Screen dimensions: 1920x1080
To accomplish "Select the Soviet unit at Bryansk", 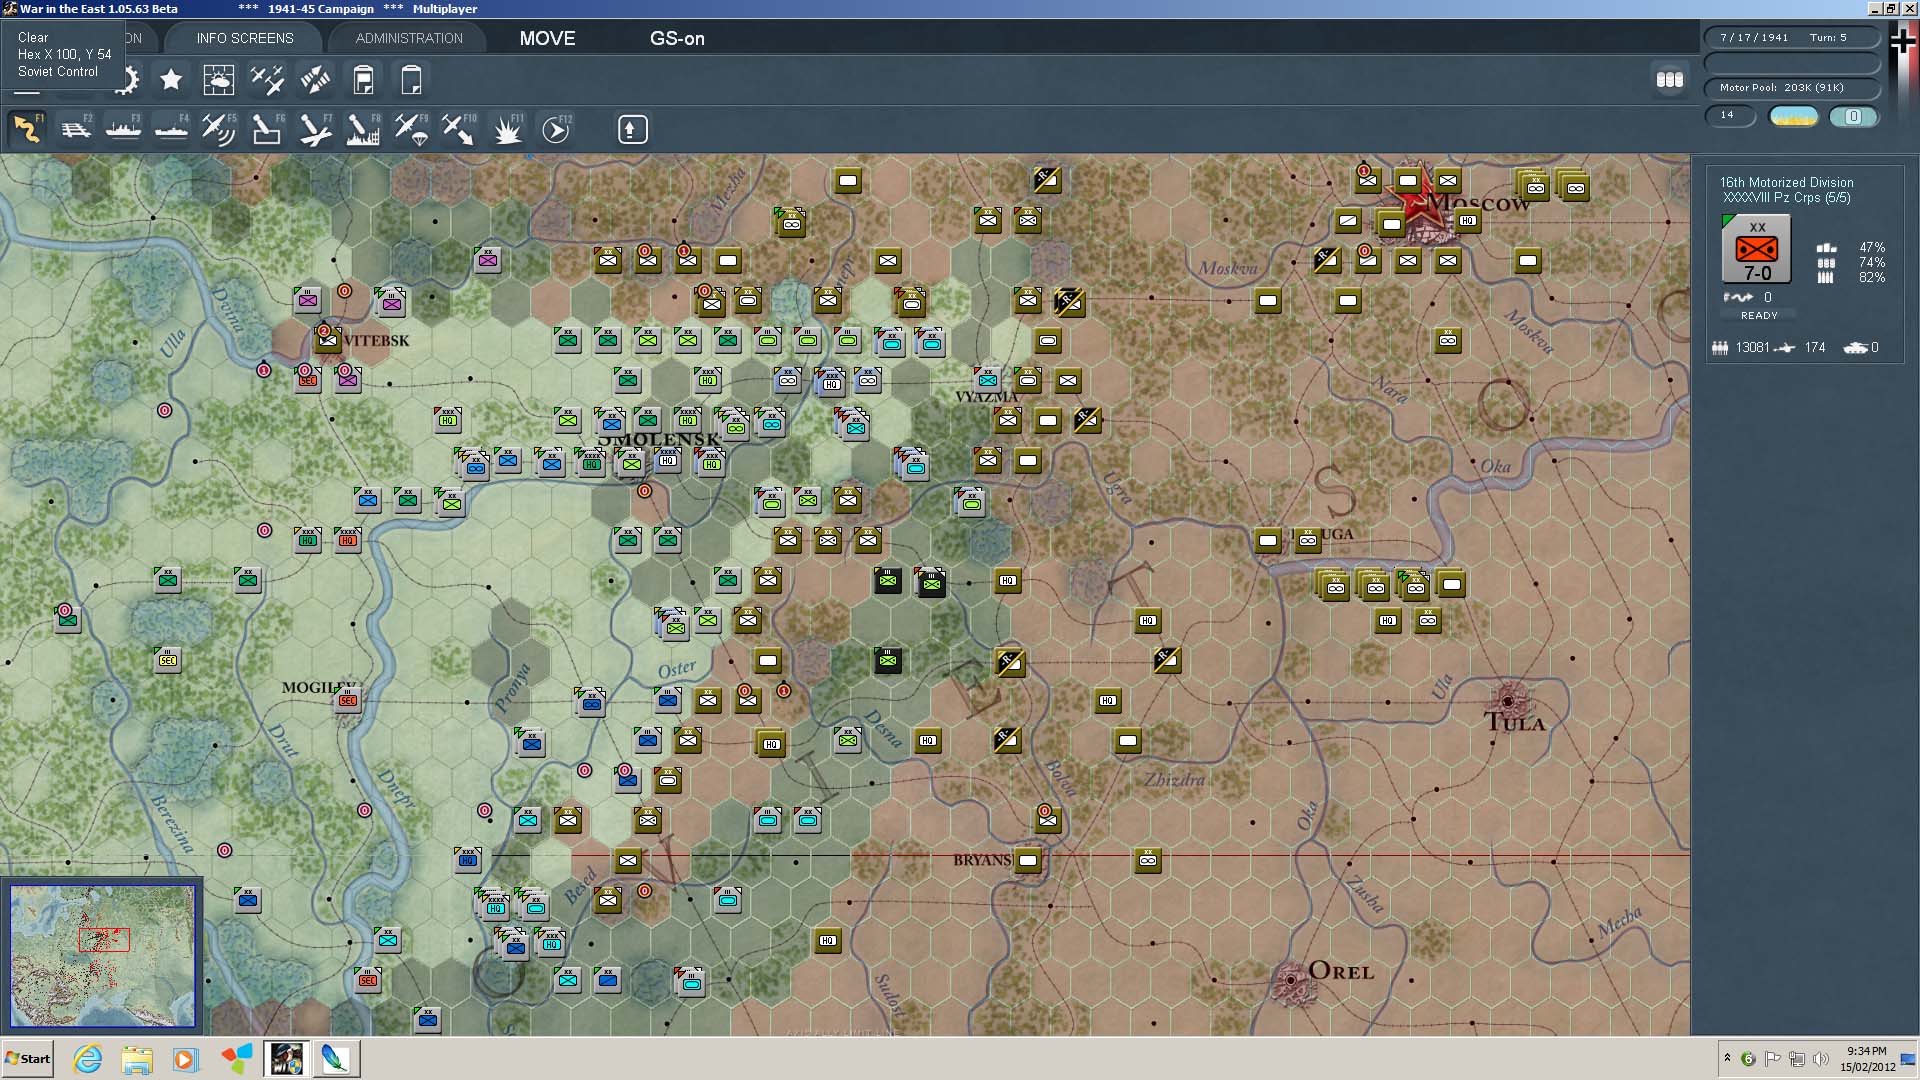I will point(1028,860).
